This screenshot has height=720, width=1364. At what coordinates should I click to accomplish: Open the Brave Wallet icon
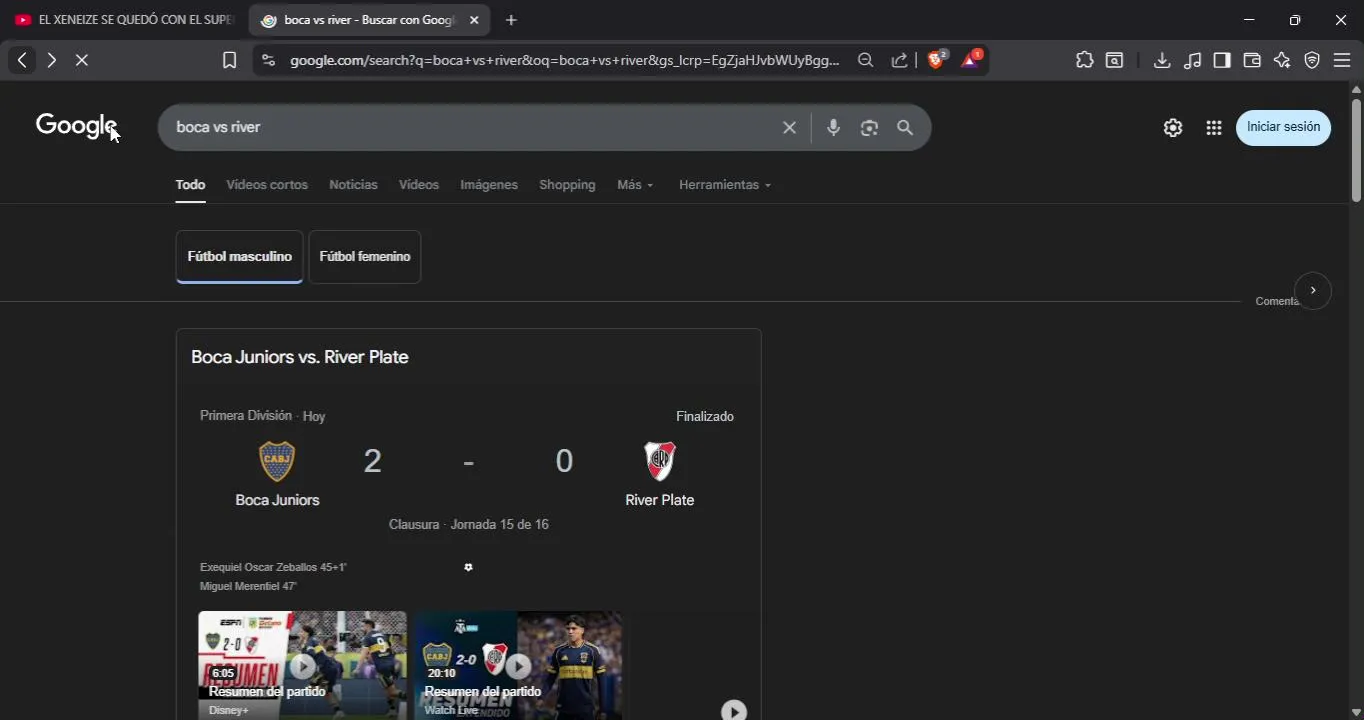click(x=1251, y=60)
